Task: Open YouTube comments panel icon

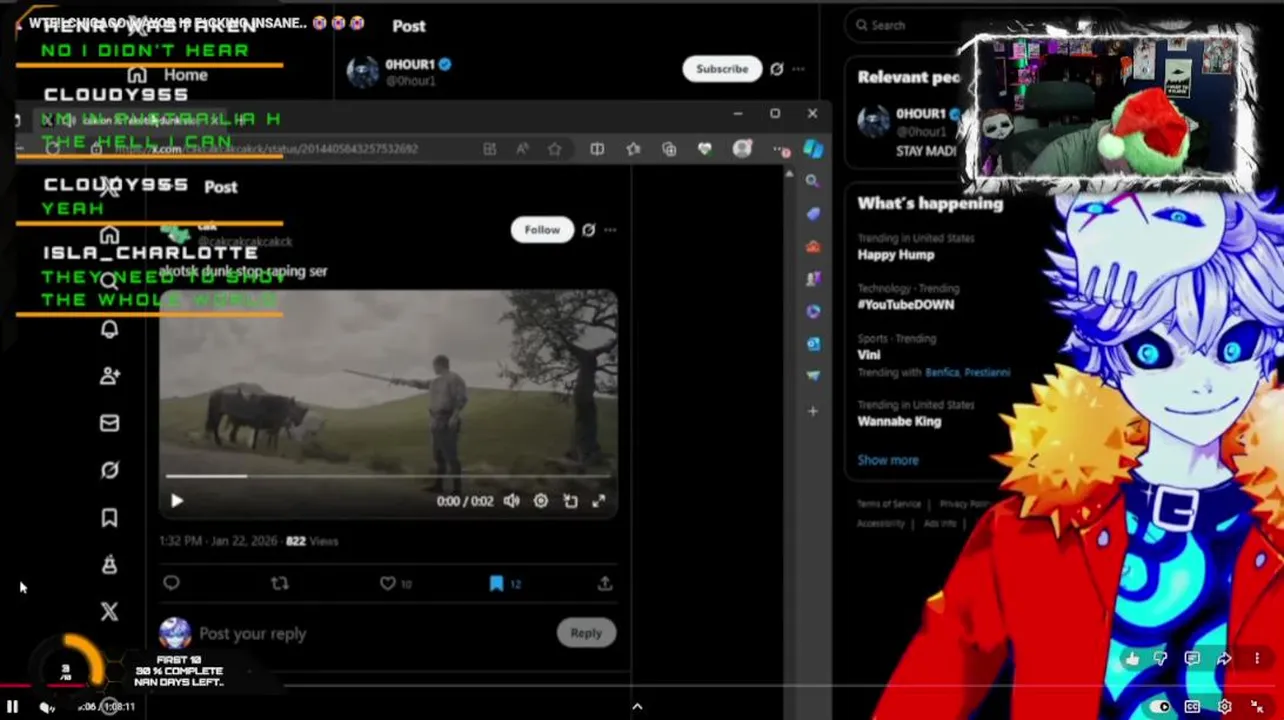Action: tap(1192, 659)
